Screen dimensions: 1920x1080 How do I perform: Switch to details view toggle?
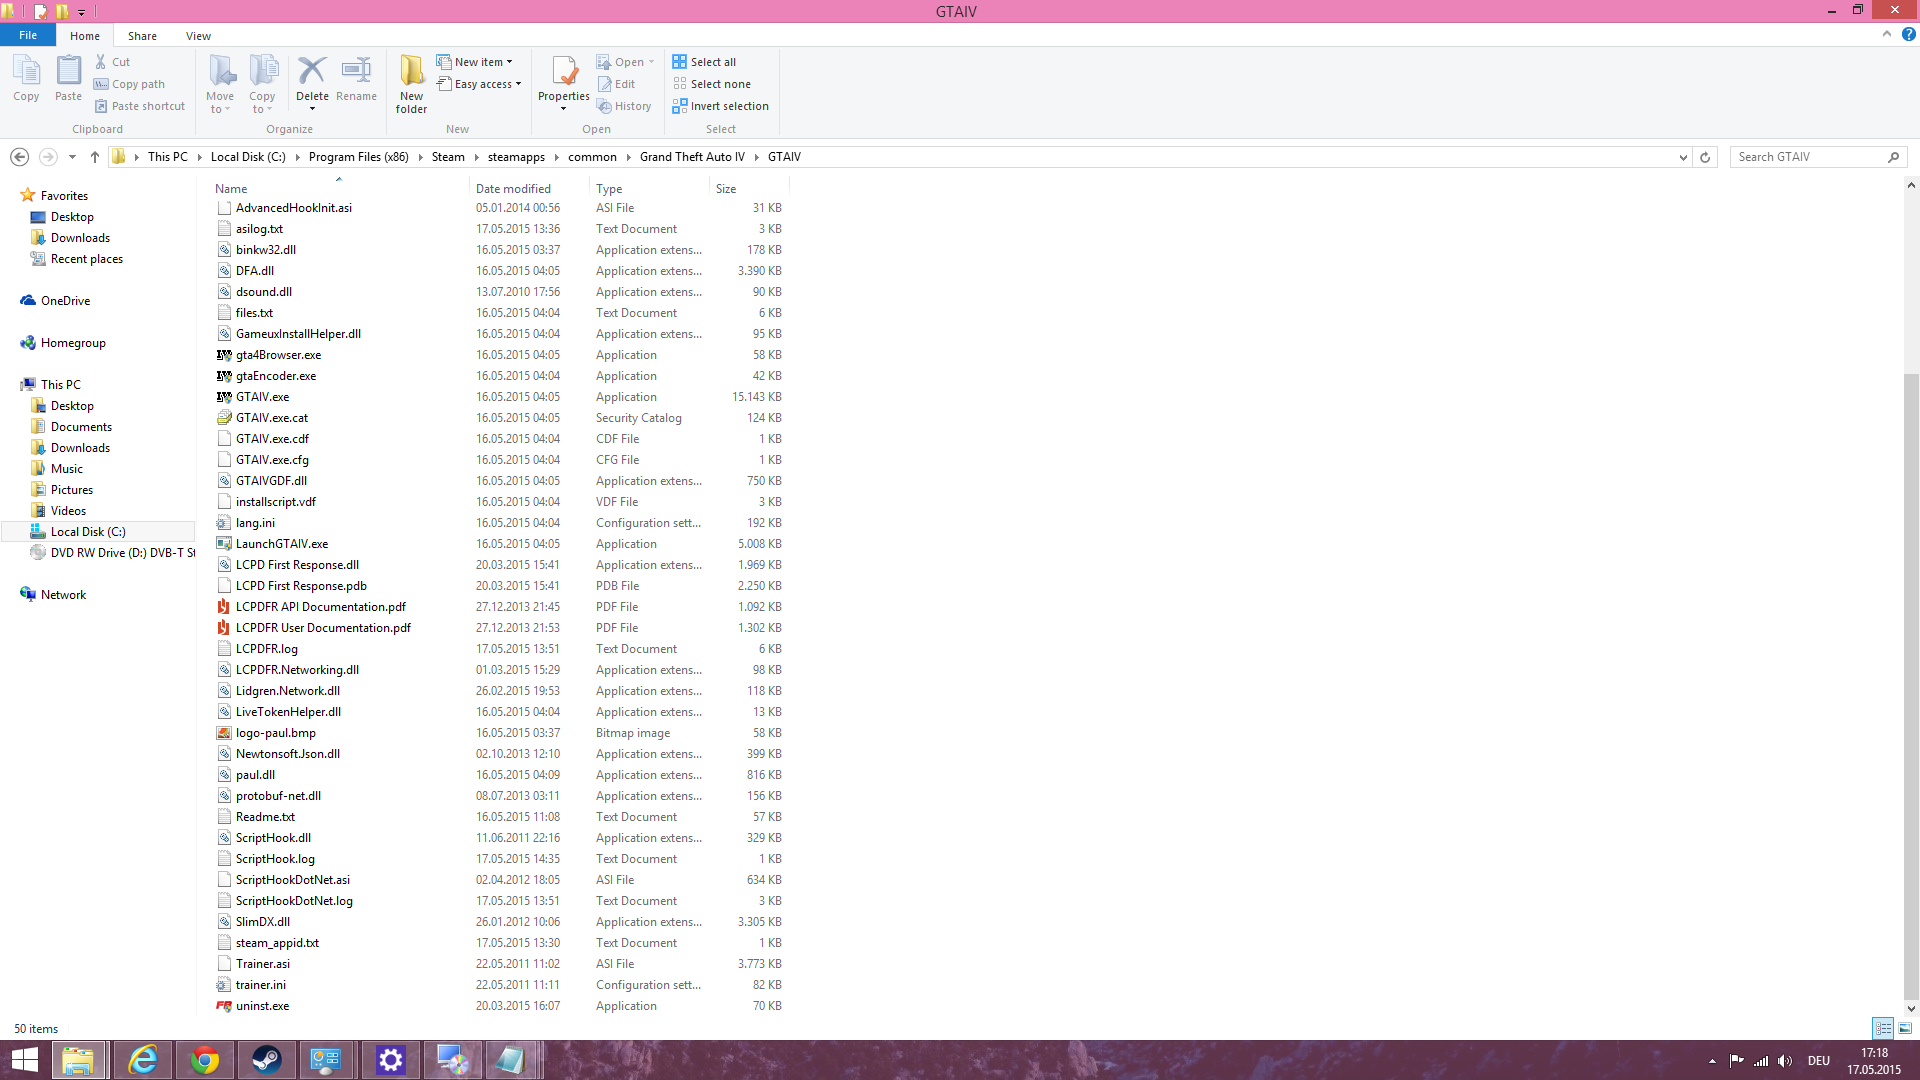click(x=1883, y=1028)
